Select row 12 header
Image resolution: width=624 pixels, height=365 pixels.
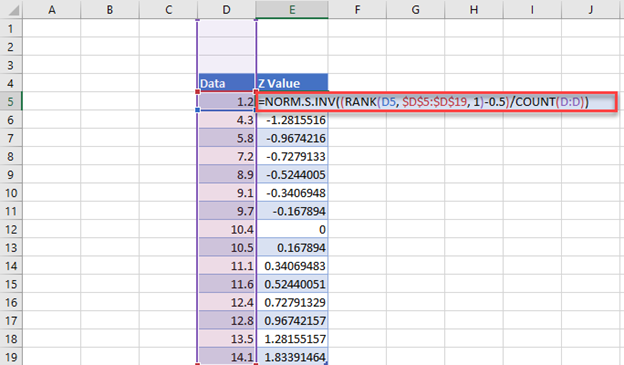pos(11,229)
